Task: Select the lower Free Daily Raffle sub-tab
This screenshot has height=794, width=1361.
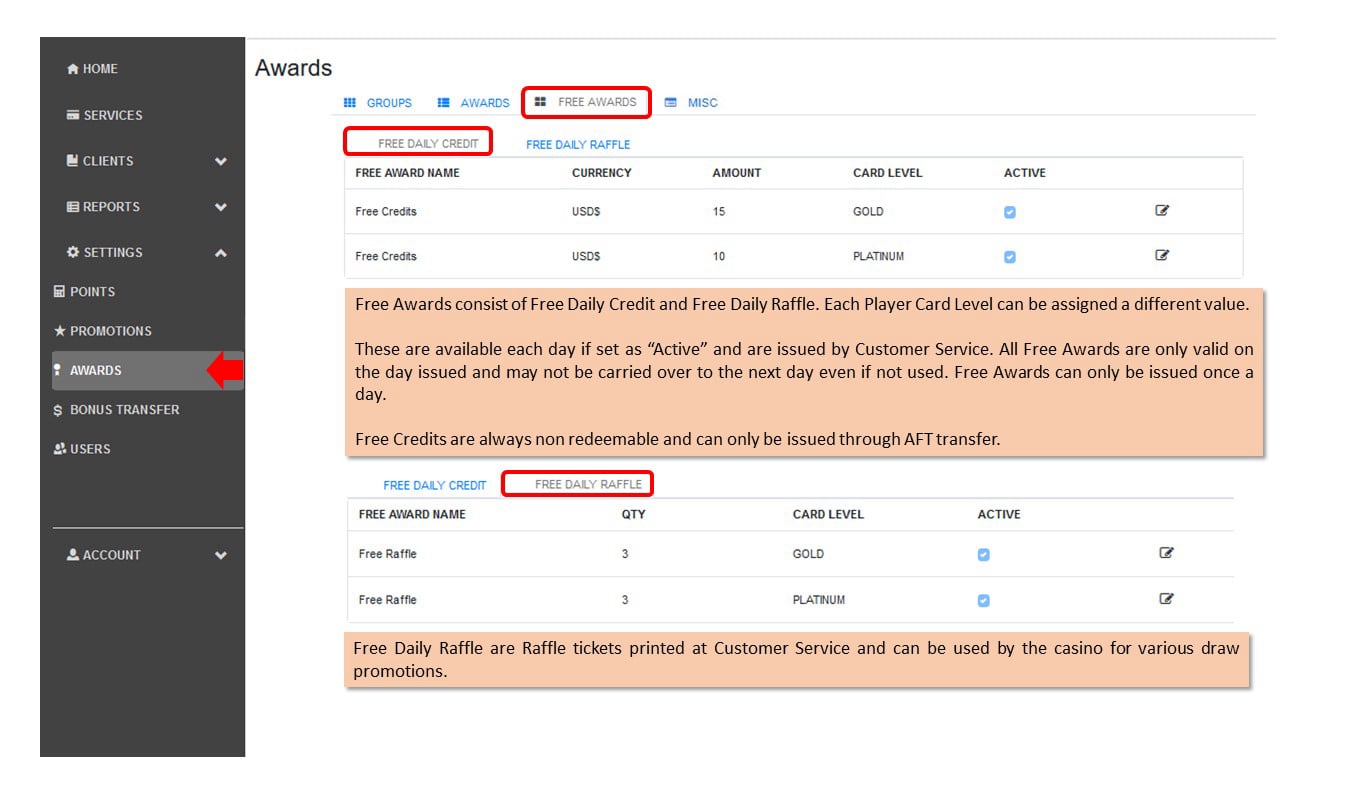Action: click(587, 484)
